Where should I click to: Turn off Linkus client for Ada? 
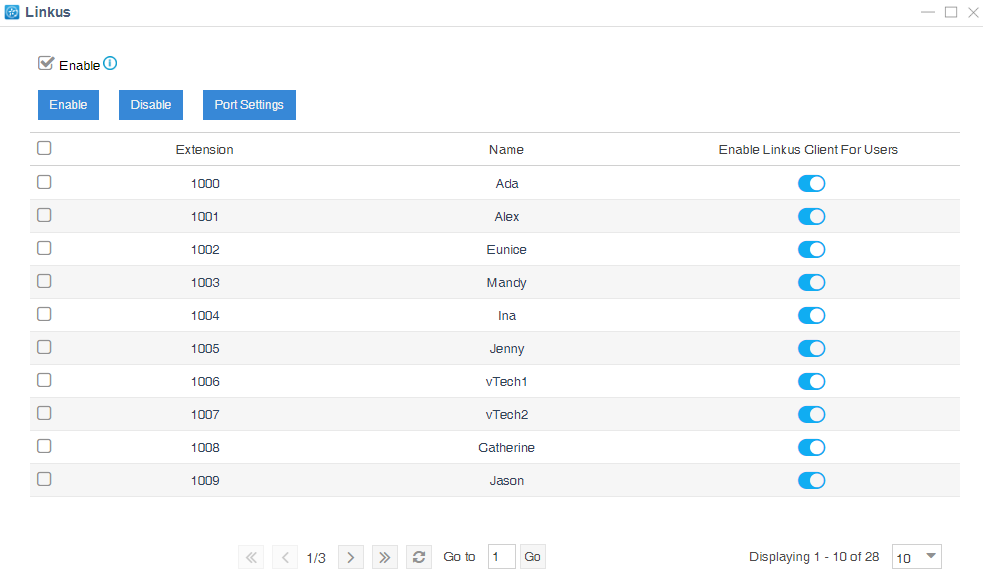[x=811, y=183]
